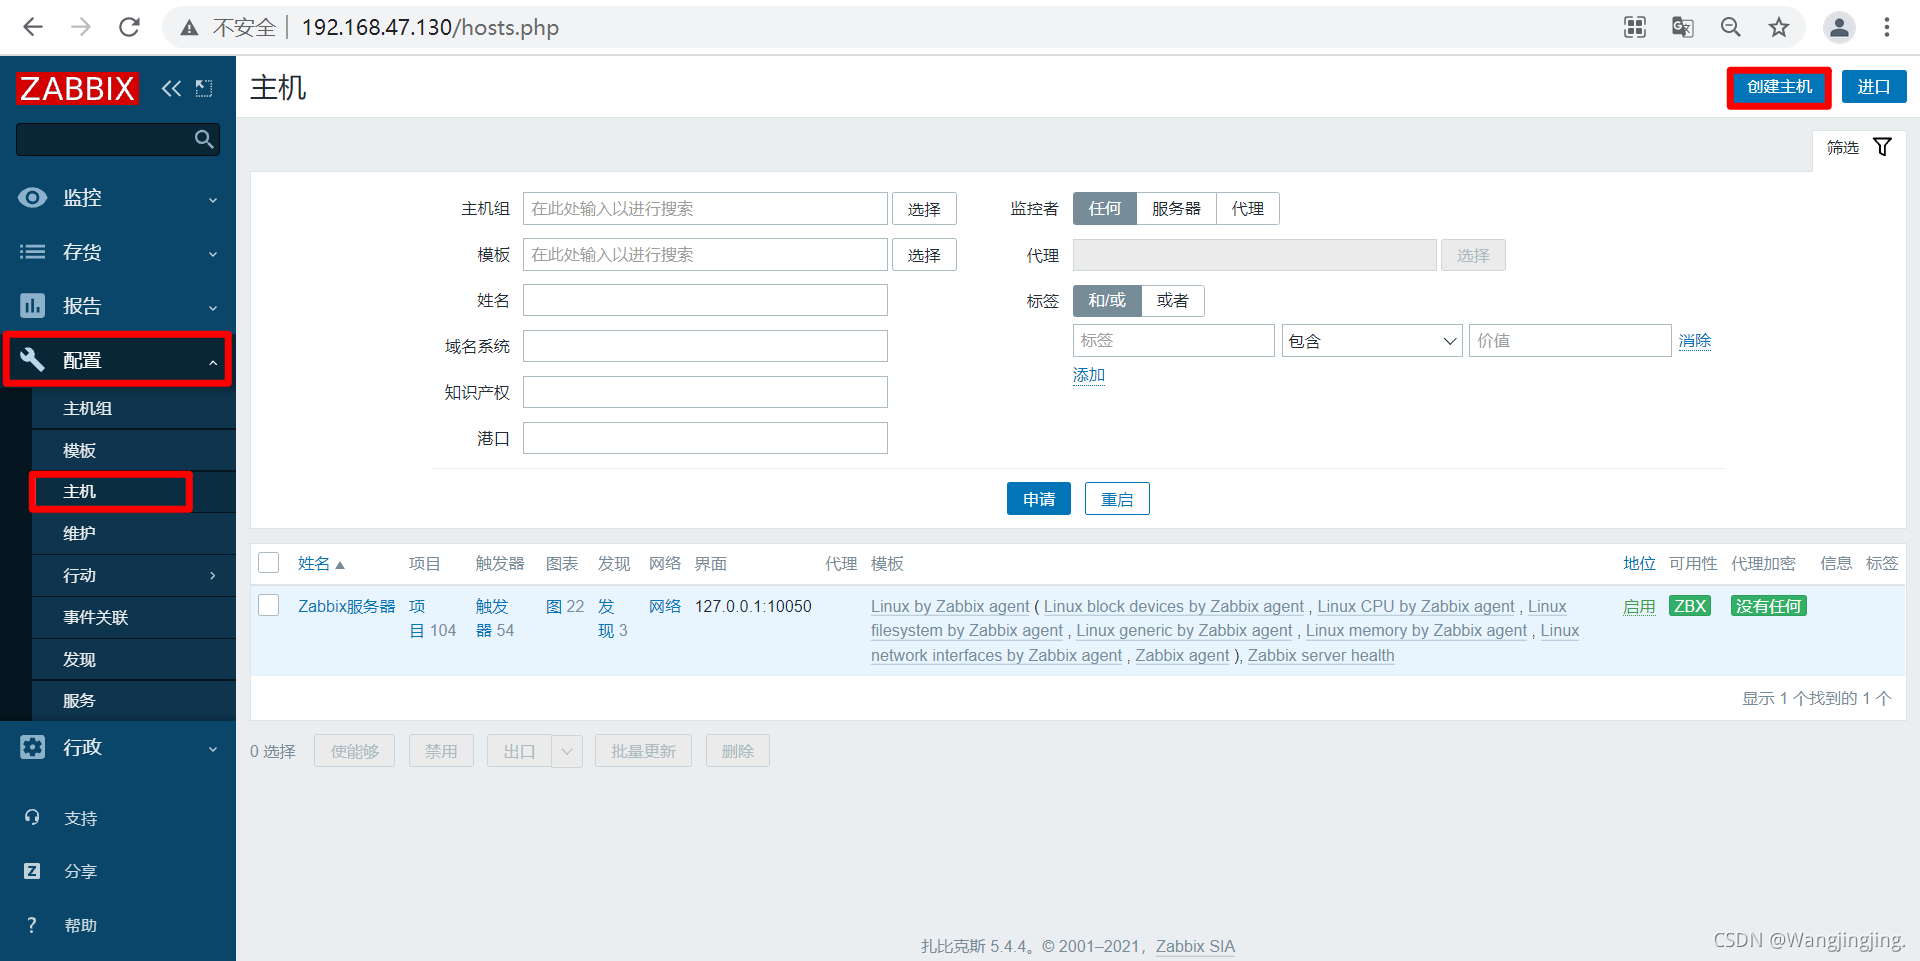Bookmark this page with the star icon
Image resolution: width=1920 pixels, height=961 pixels.
[1779, 27]
